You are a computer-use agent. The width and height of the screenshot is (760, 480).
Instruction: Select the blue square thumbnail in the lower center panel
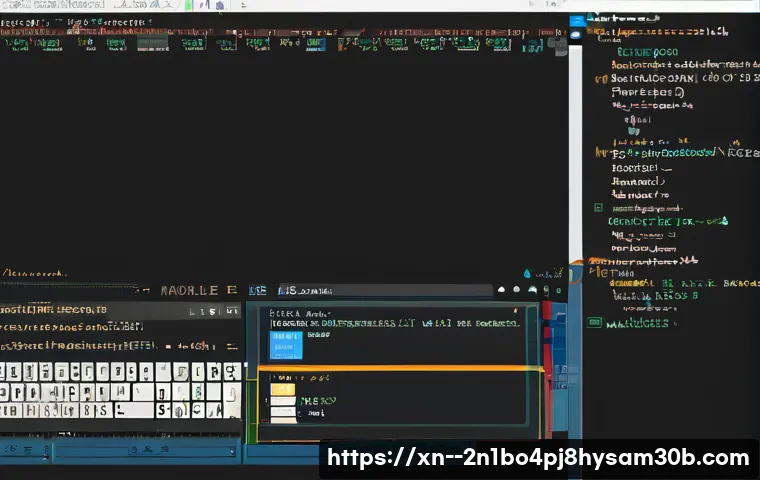(286, 345)
